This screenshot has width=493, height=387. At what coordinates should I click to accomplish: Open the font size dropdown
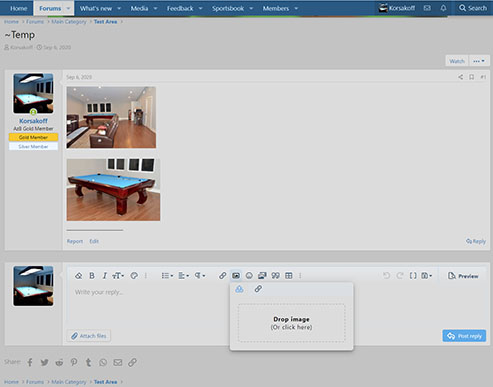118,276
